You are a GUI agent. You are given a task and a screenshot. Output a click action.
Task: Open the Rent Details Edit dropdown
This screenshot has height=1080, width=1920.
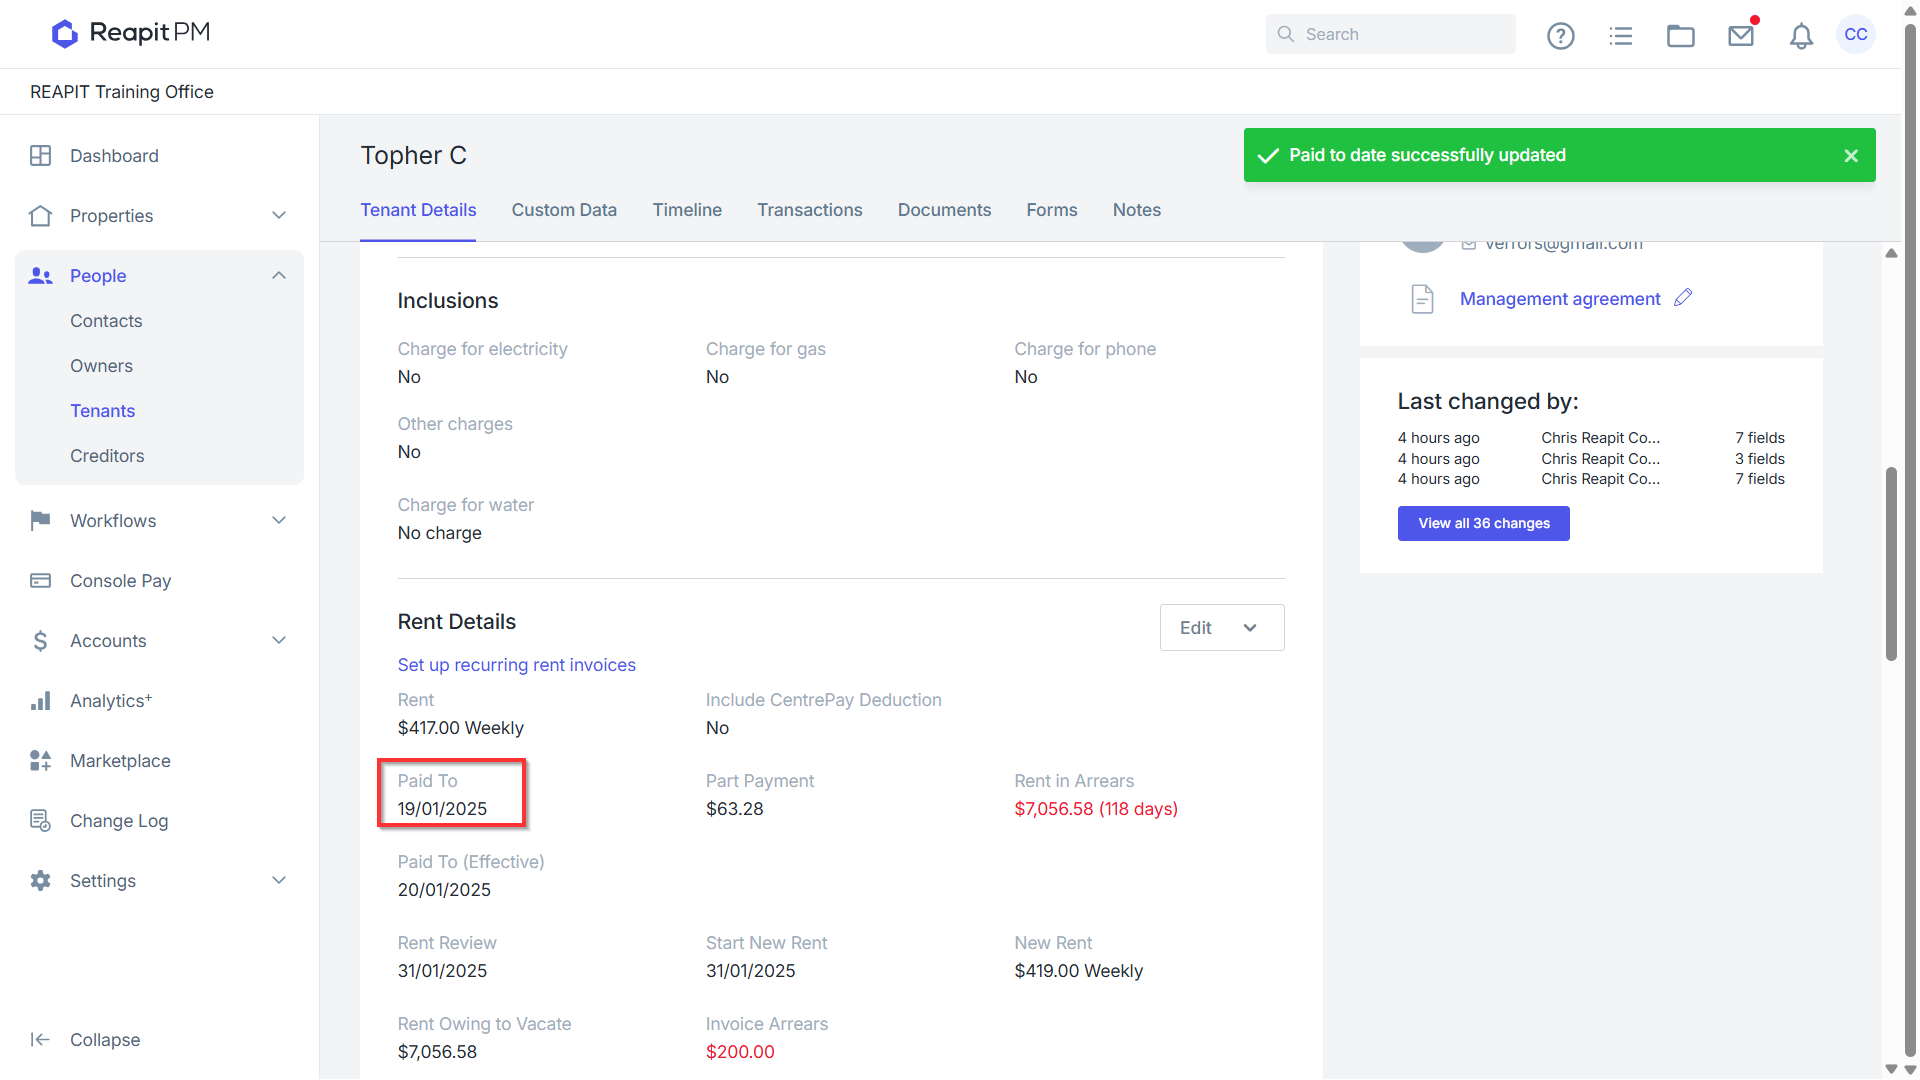(1222, 628)
